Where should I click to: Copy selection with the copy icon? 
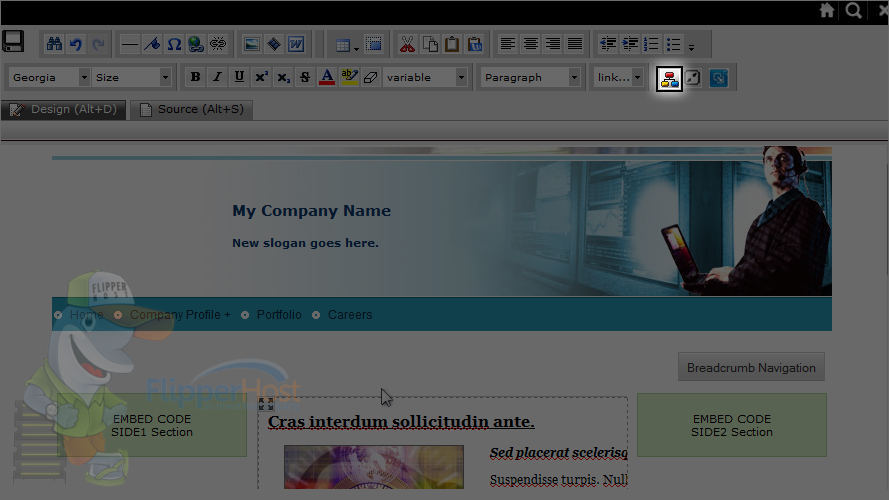[x=430, y=44]
